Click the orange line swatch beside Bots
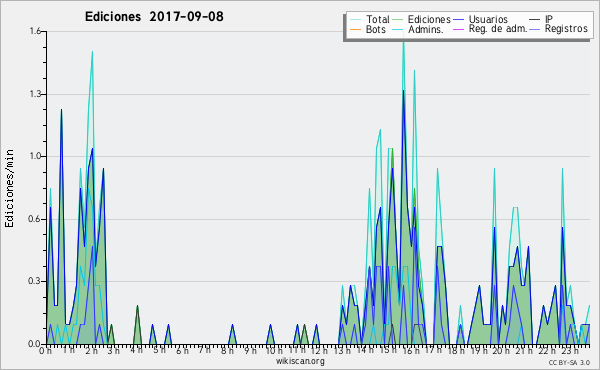 click(x=355, y=29)
